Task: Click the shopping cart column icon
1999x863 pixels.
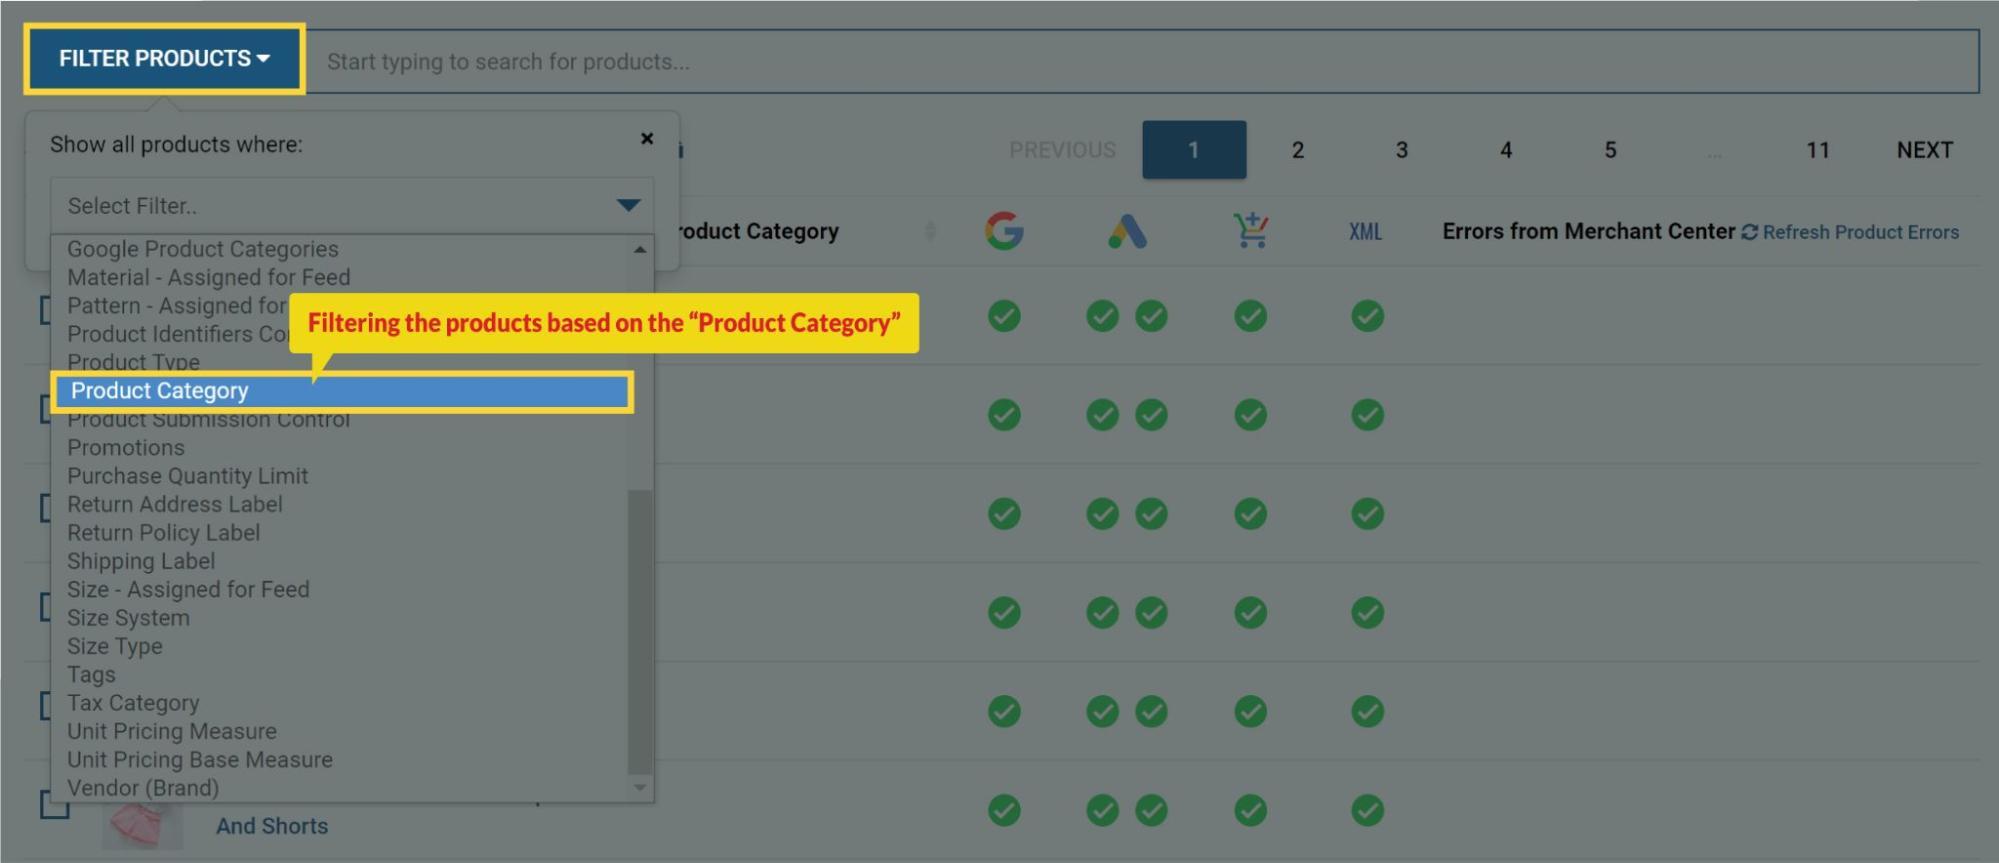Action: pos(1250,231)
